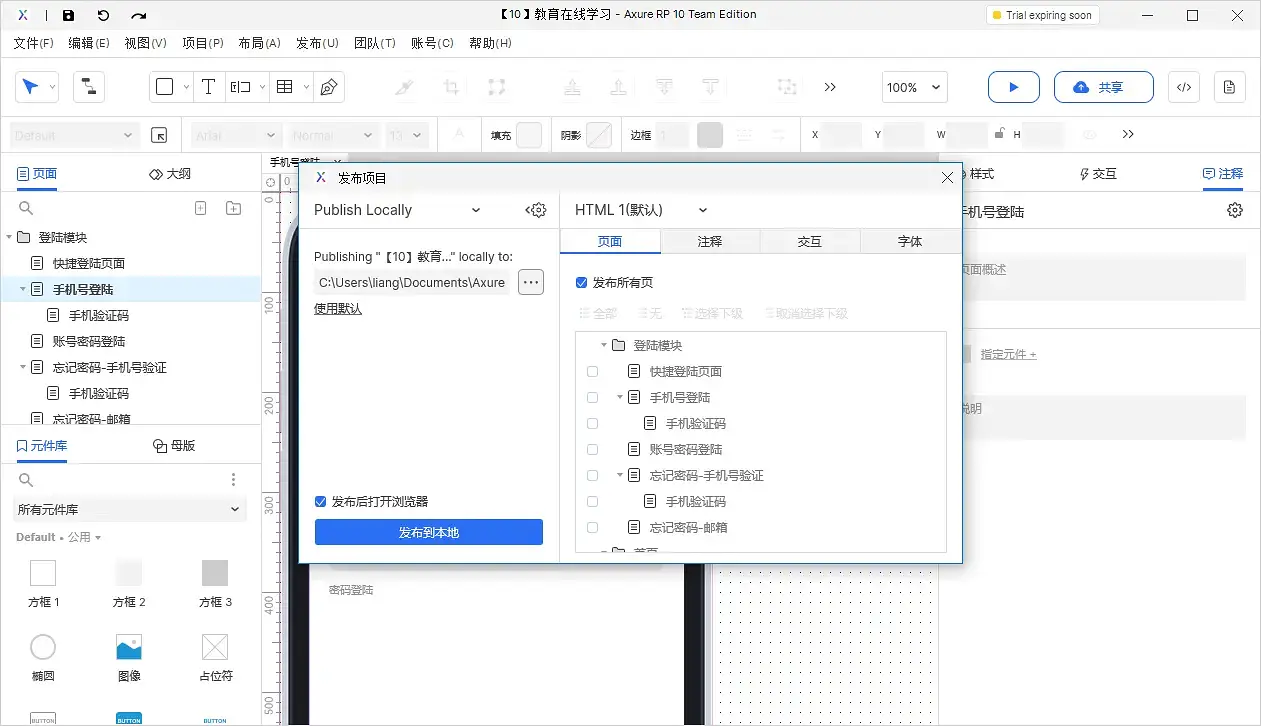1261x726 pixels.
Task: Enable 发布所有页 in the publish dialog
Action: (581, 282)
